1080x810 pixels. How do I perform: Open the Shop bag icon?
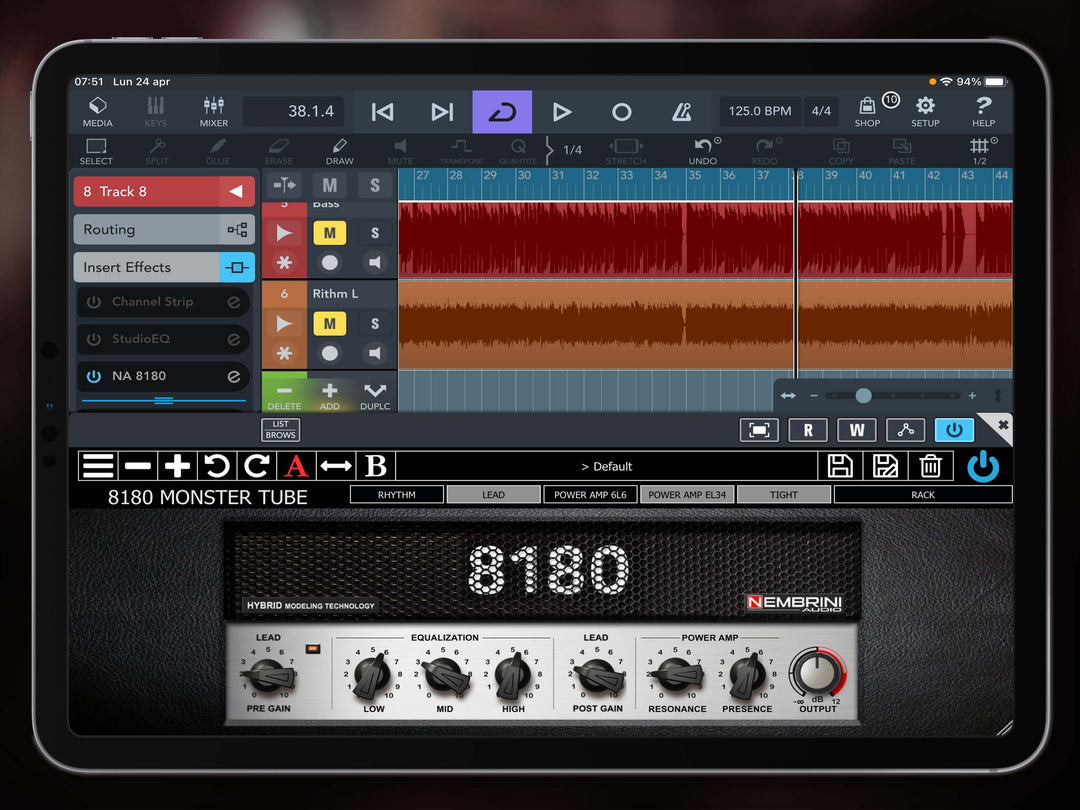point(867,112)
